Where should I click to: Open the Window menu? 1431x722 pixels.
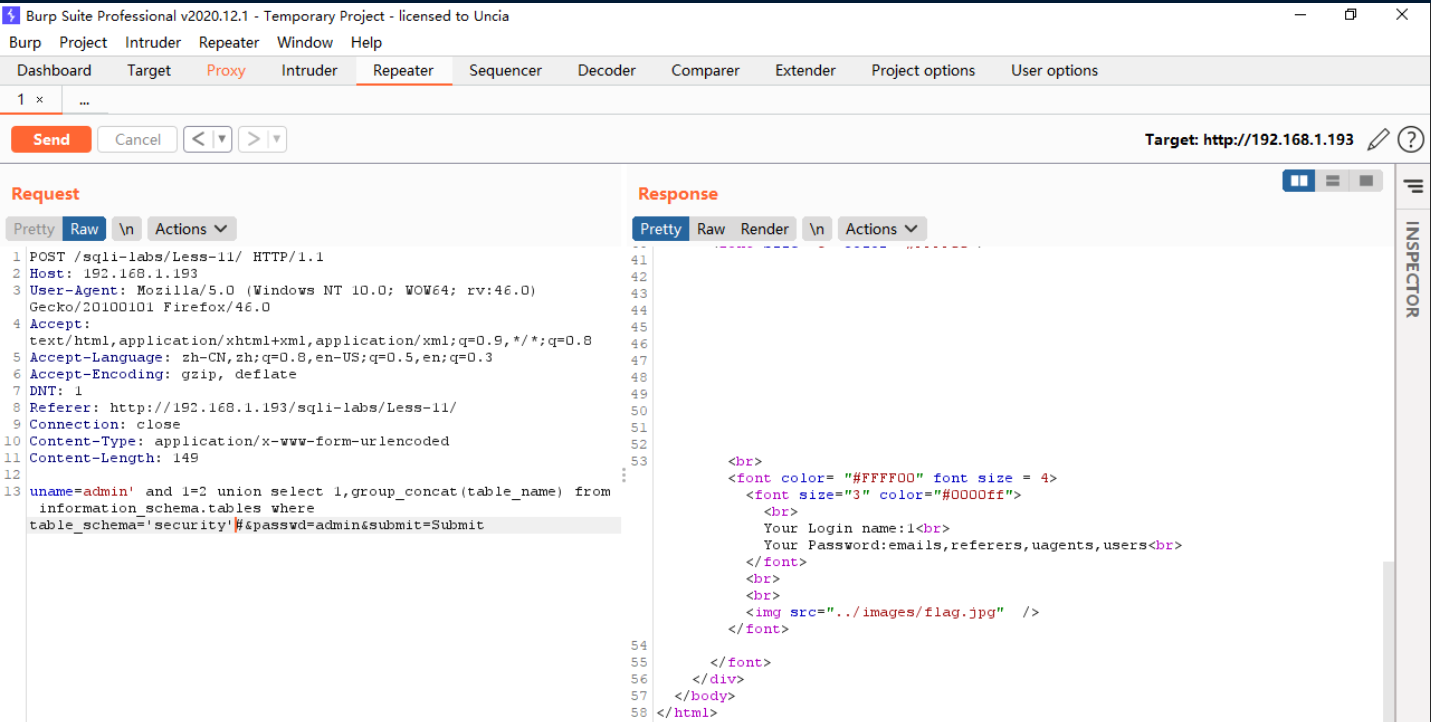(x=305, y=42)
